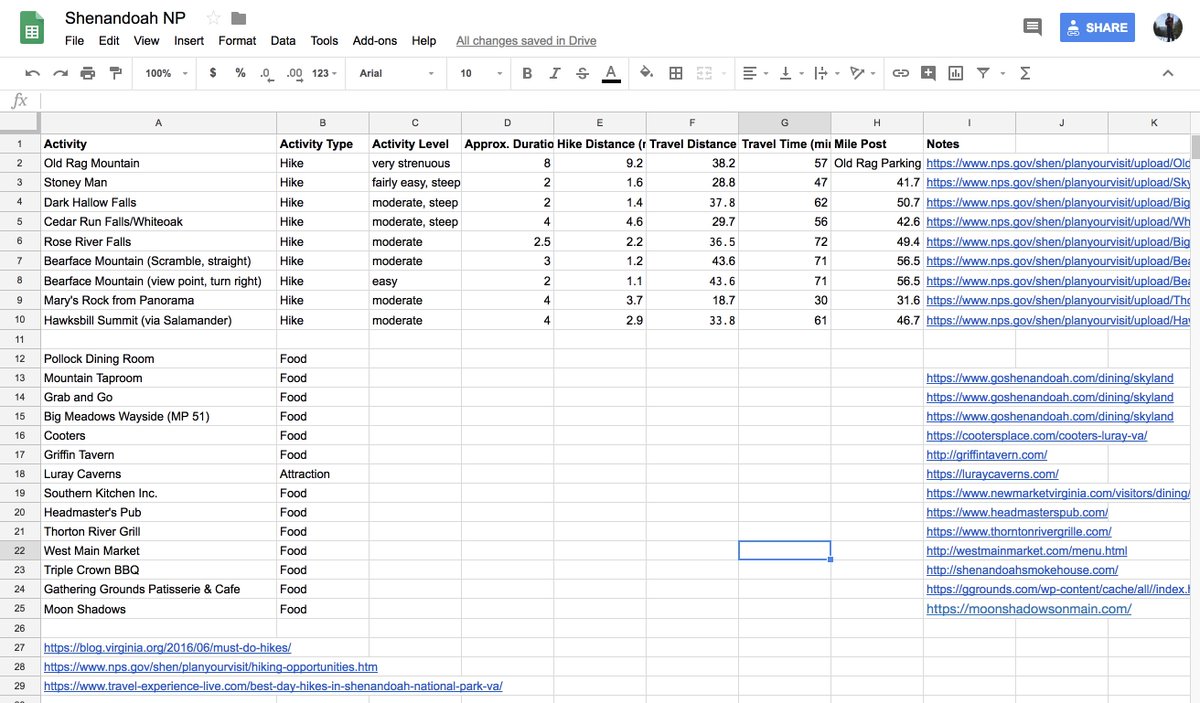Click the blue SHARE button

1097,27
